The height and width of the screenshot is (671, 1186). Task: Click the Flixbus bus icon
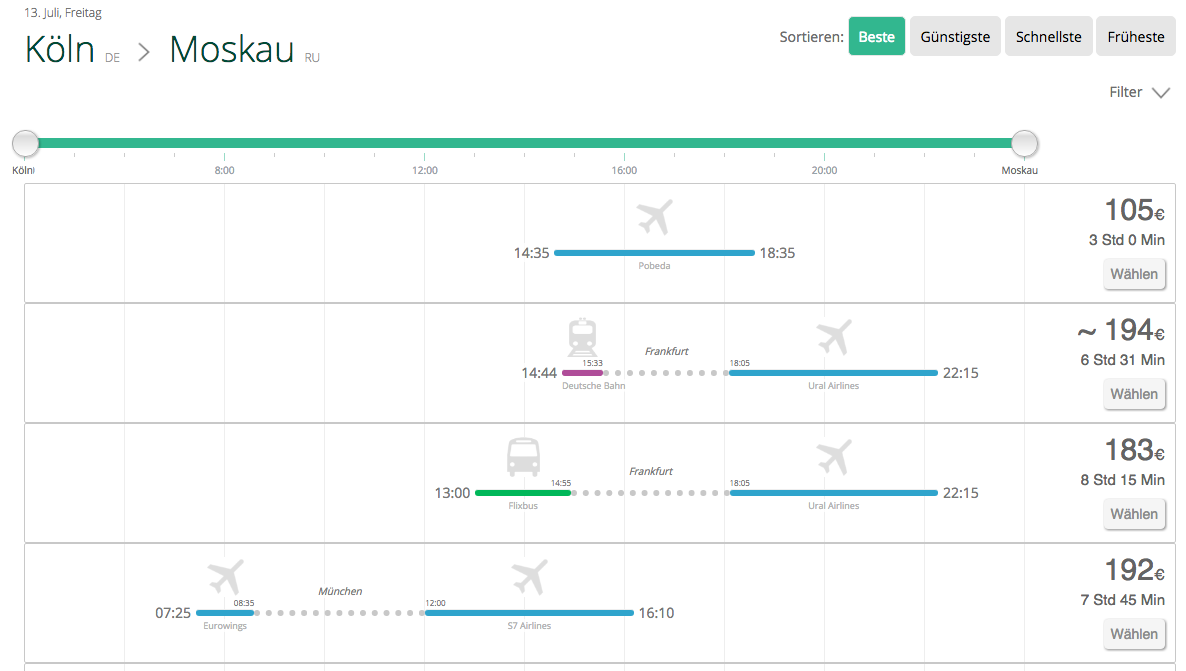tap(523, 457)
